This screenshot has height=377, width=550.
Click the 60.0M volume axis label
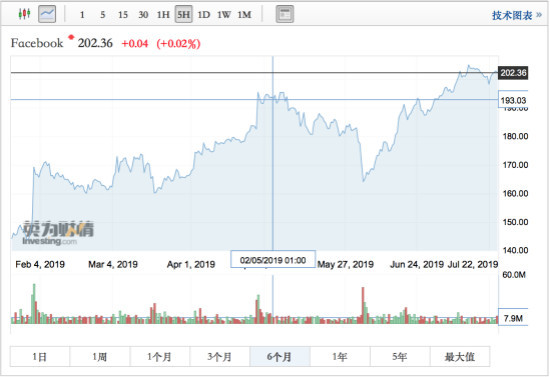[x=514, y=275]
